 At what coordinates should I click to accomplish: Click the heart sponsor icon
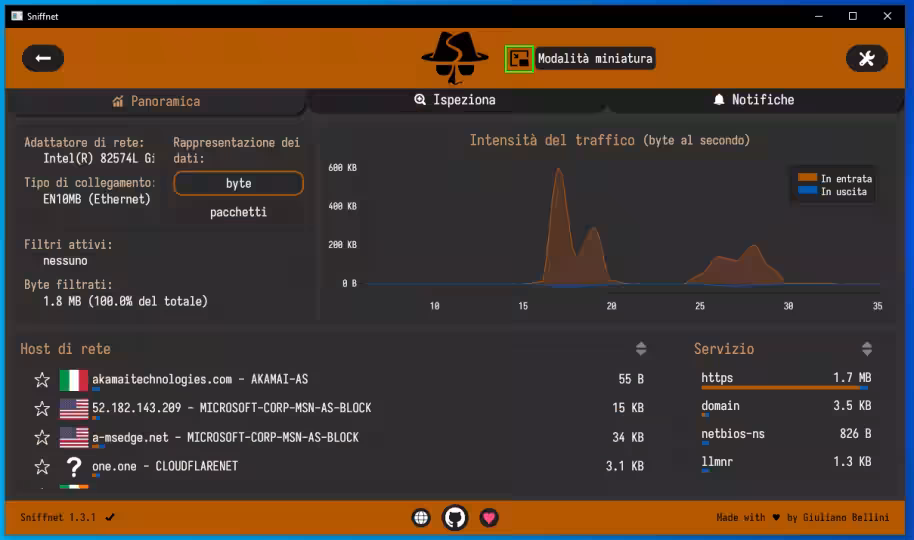[x=489, y=517]
